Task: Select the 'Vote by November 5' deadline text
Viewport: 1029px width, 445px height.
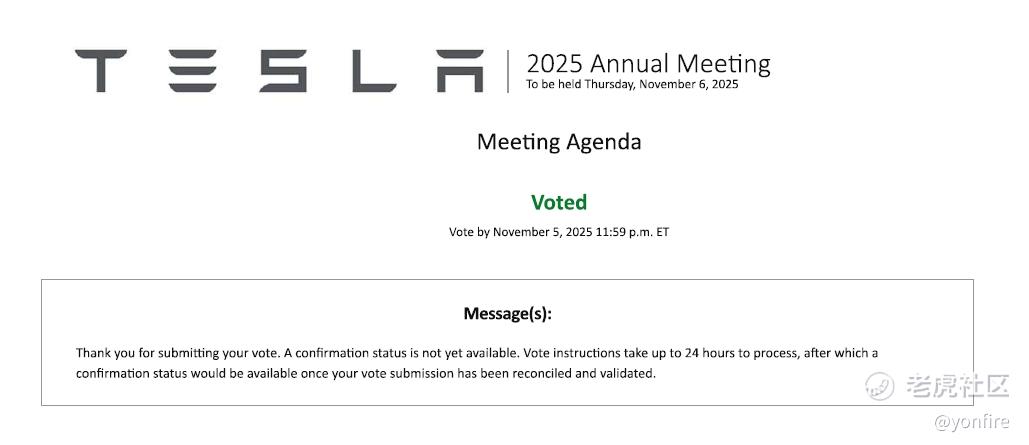Action: (x=559, y=232)
